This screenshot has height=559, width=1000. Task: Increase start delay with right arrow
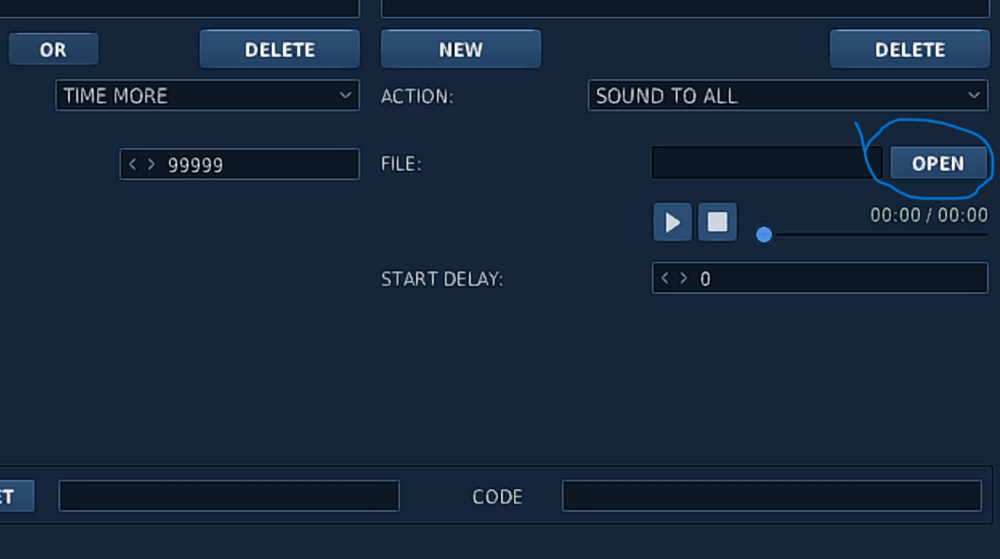684,278
